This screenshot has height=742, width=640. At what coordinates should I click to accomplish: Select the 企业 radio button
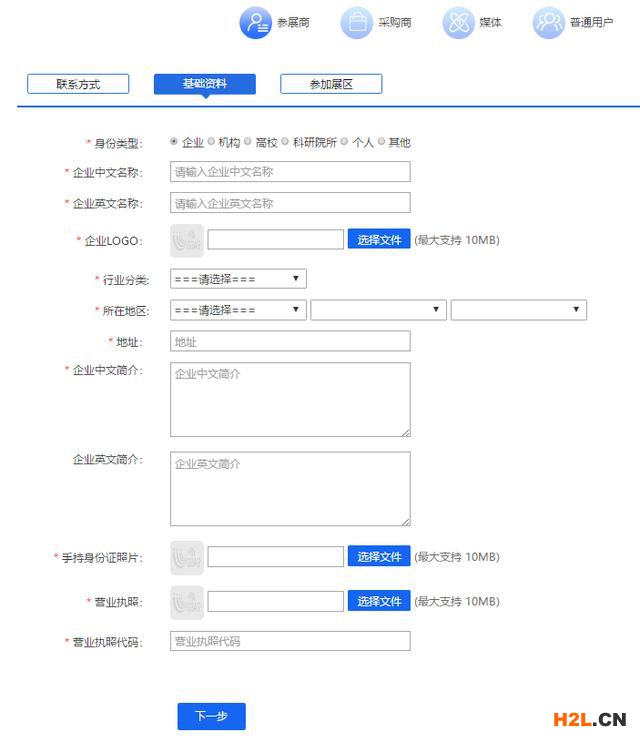click(174, 141)
